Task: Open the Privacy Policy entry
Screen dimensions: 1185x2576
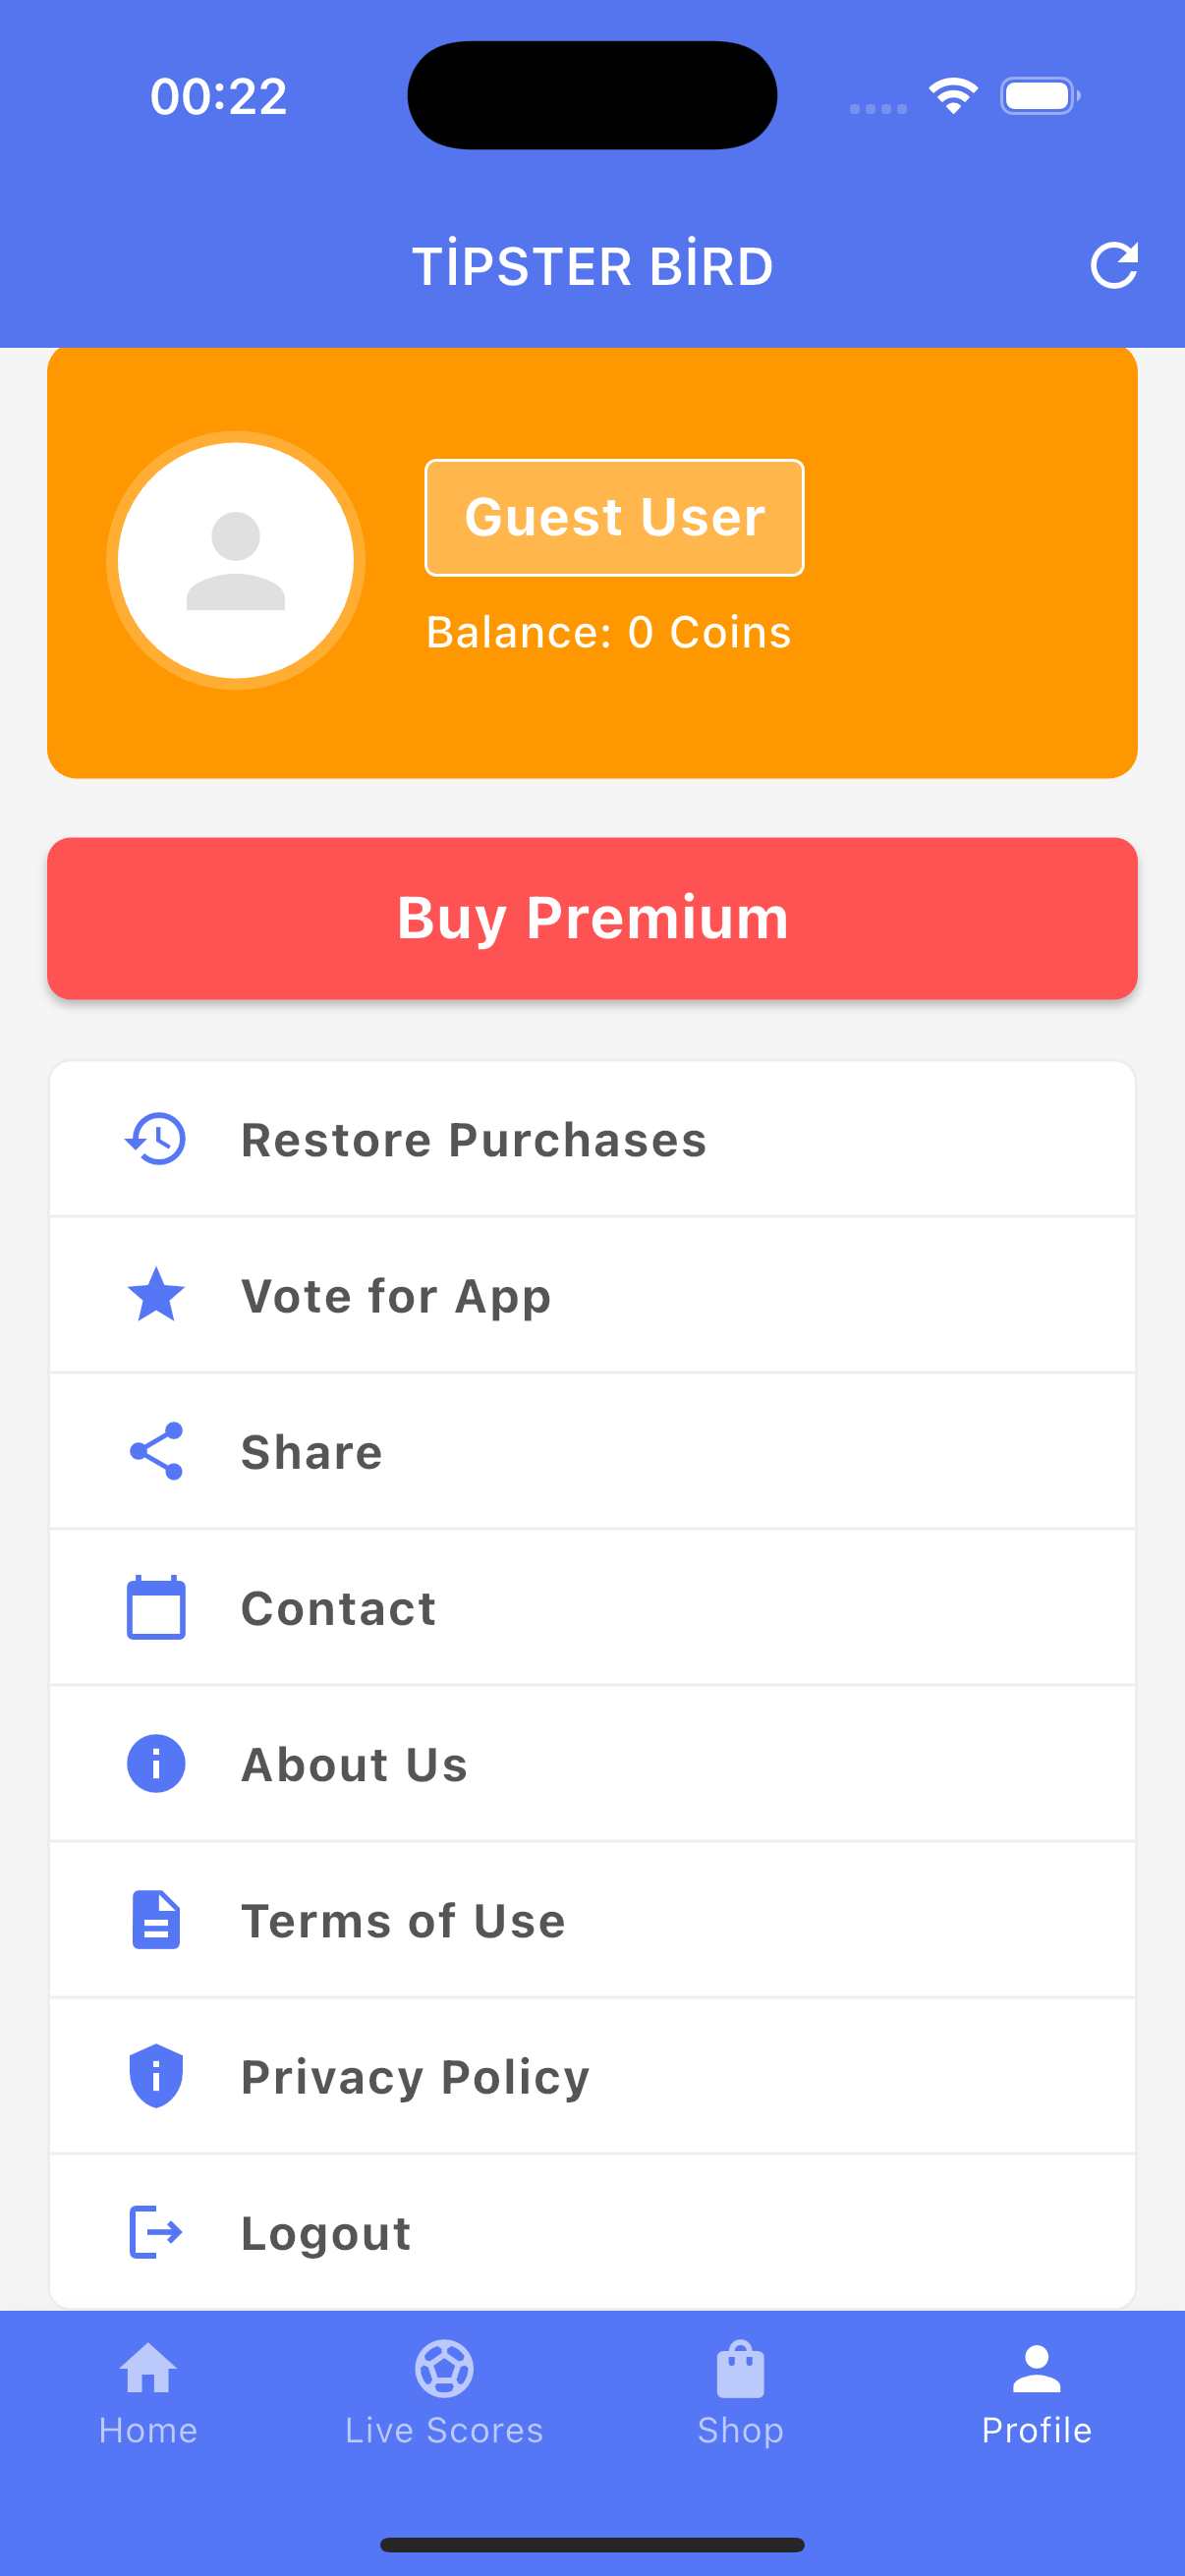Action: pyautogui.click(x=415, y=2077)
